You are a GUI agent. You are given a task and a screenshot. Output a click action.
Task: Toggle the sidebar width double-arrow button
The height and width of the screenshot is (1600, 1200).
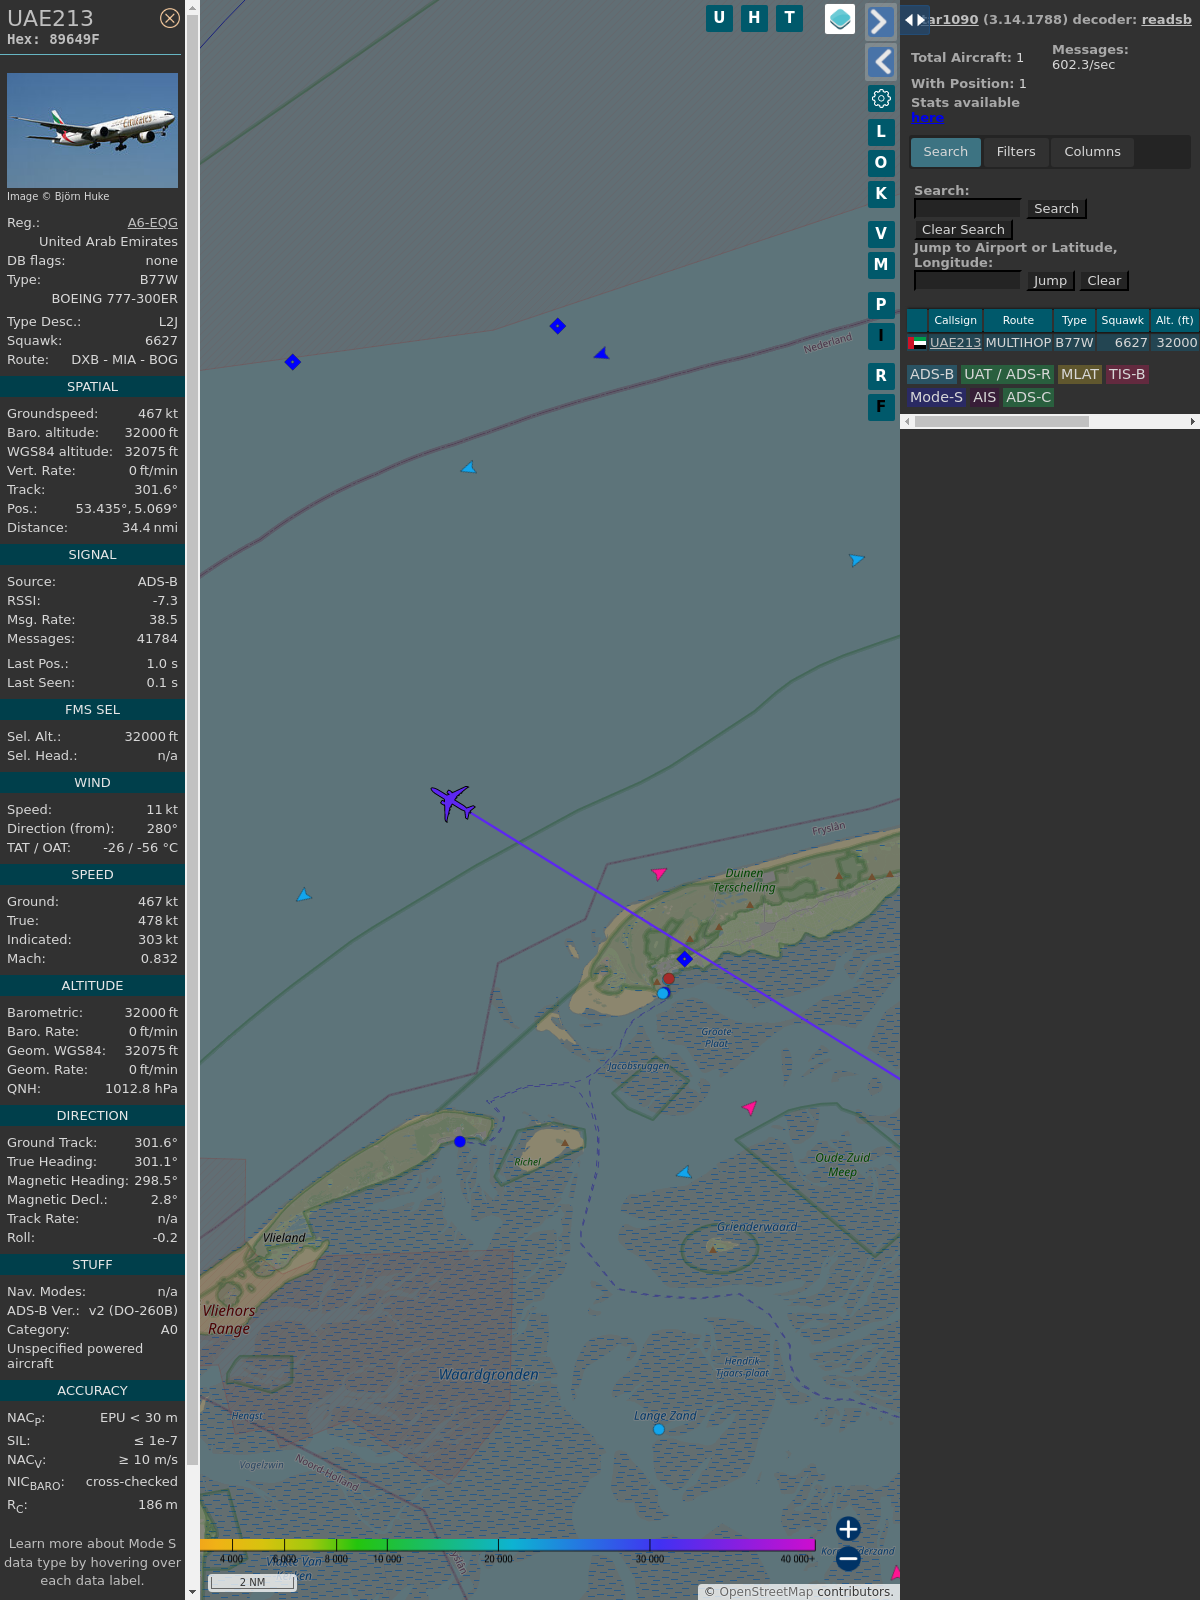click(914, 20)
